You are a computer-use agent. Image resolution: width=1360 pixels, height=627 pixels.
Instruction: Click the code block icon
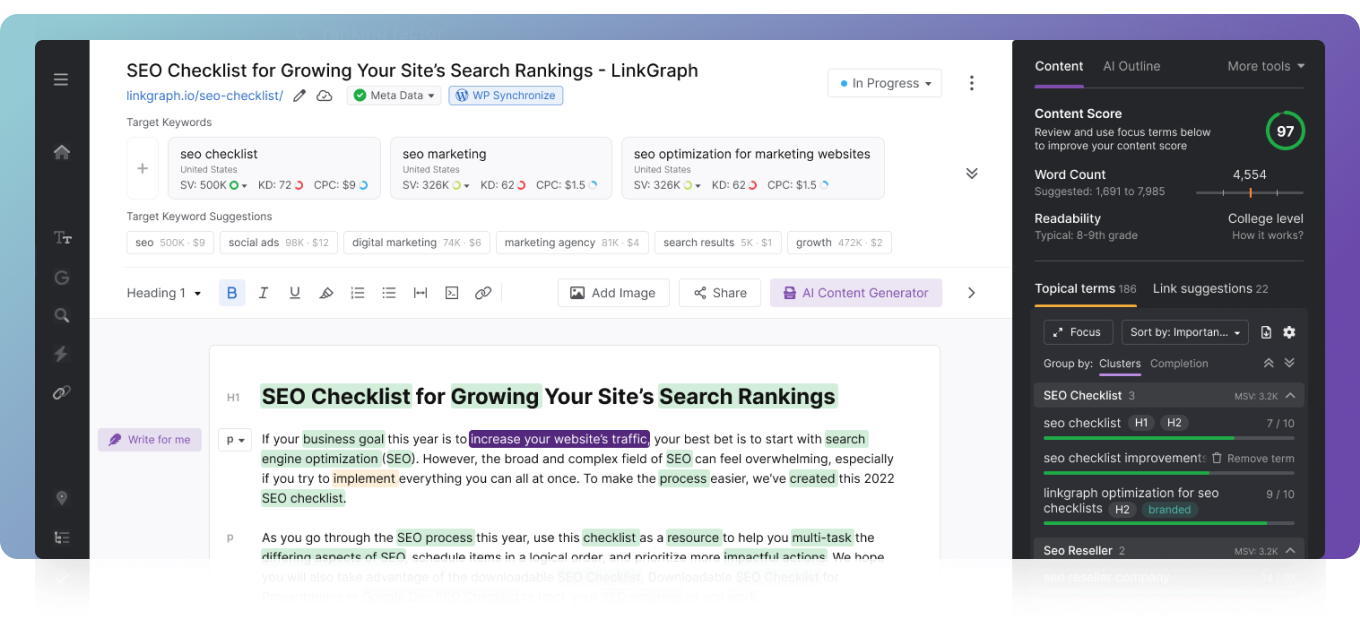tap(452, 293)
